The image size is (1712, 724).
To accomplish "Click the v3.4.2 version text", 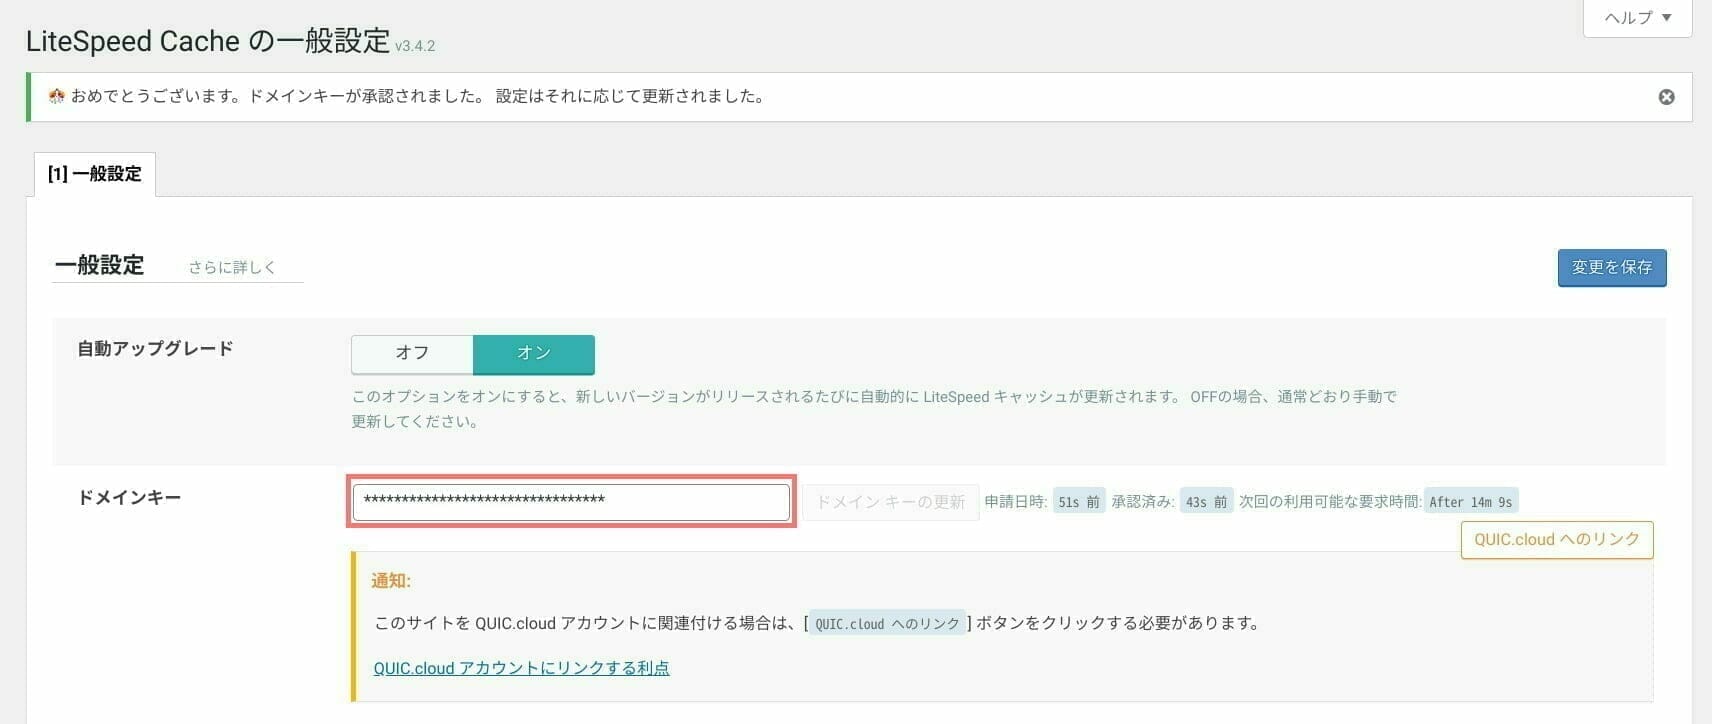I will (x=415, y=46).
